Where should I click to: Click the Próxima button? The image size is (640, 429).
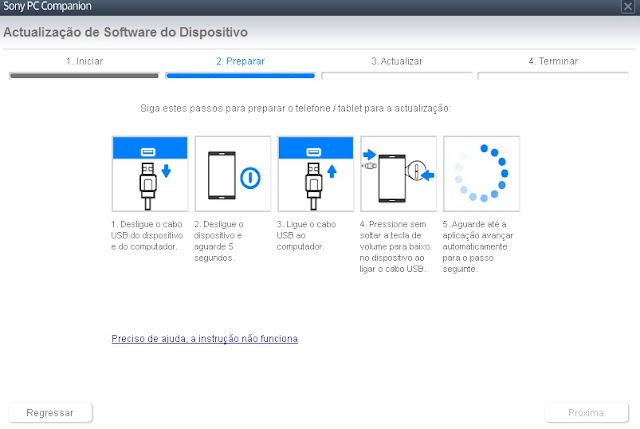pos(586,413)
